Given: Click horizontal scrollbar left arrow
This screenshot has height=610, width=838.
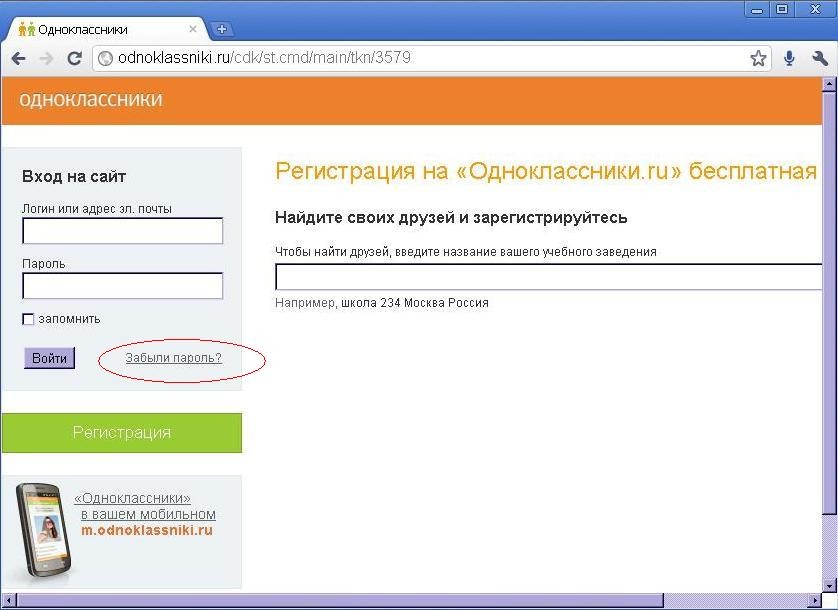Looking at the screenshot, I should pyautogui.click(x=8, y=600).
